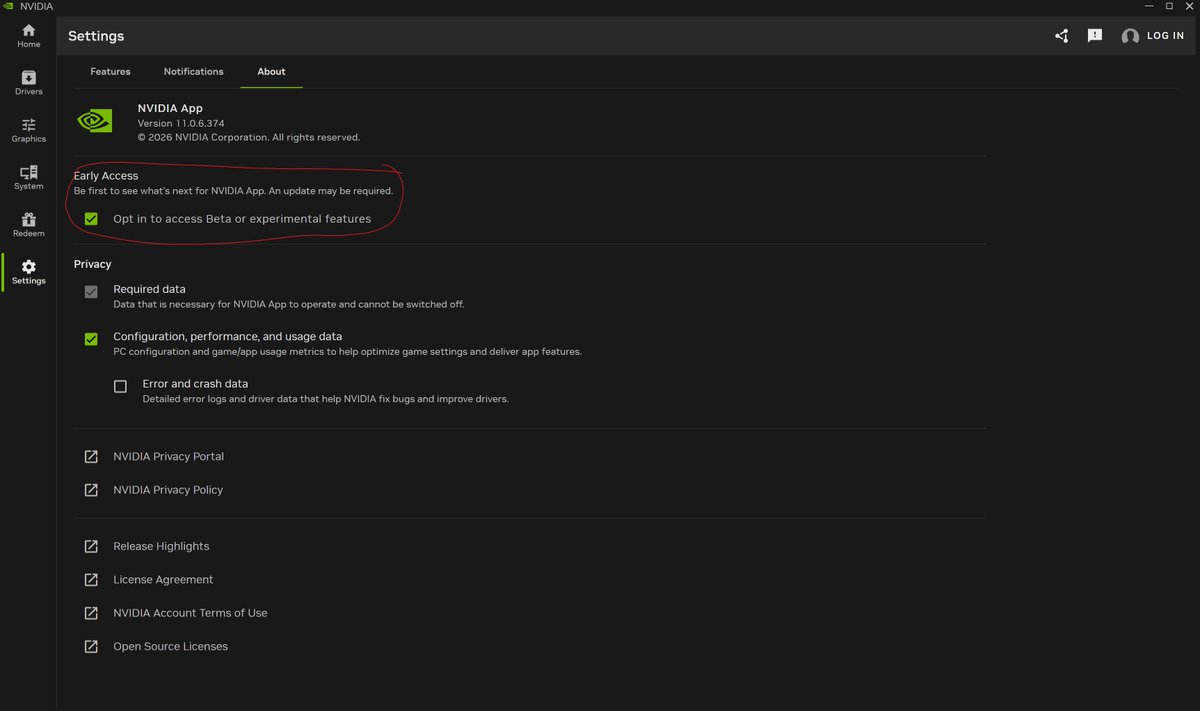Switch to the Notifications tab
This screenshot has width=1200, height=711.
click(194, 72)
